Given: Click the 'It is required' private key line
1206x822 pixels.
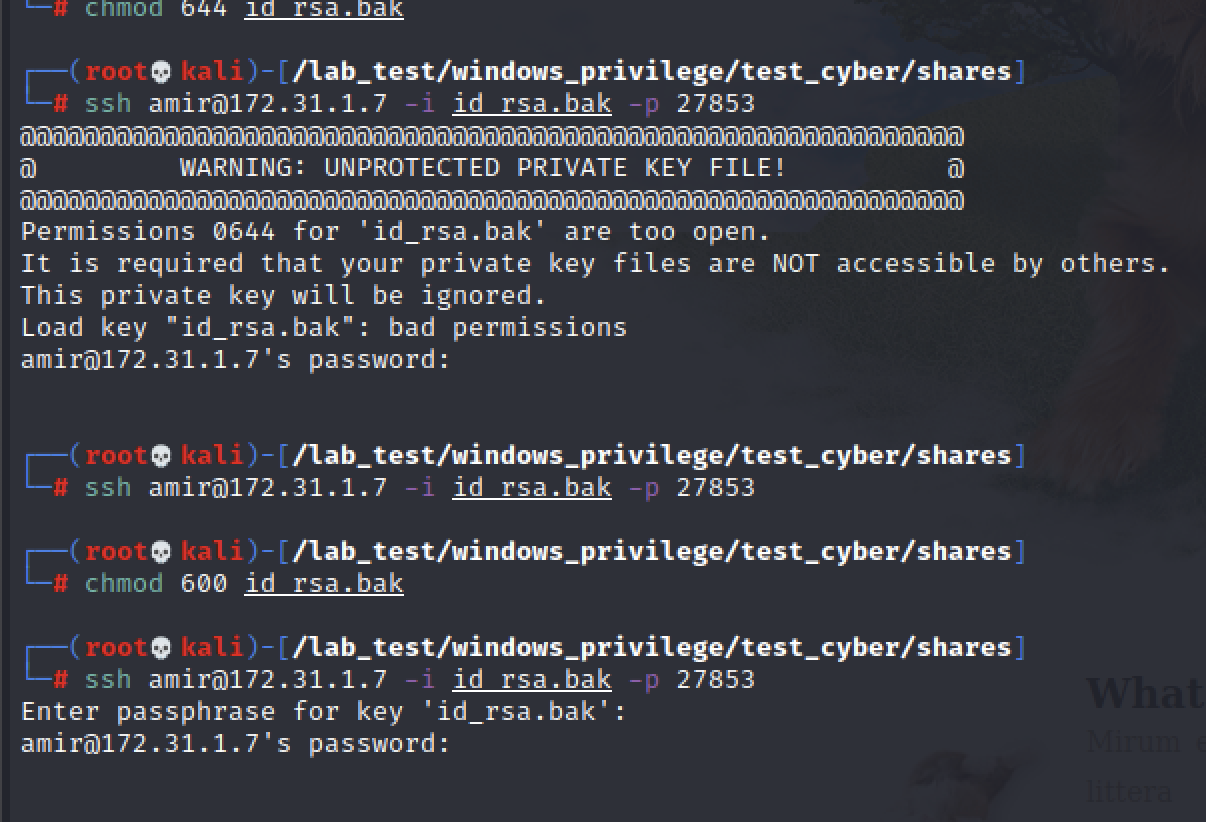Looking at the screenshot, I should click(595, 264).
